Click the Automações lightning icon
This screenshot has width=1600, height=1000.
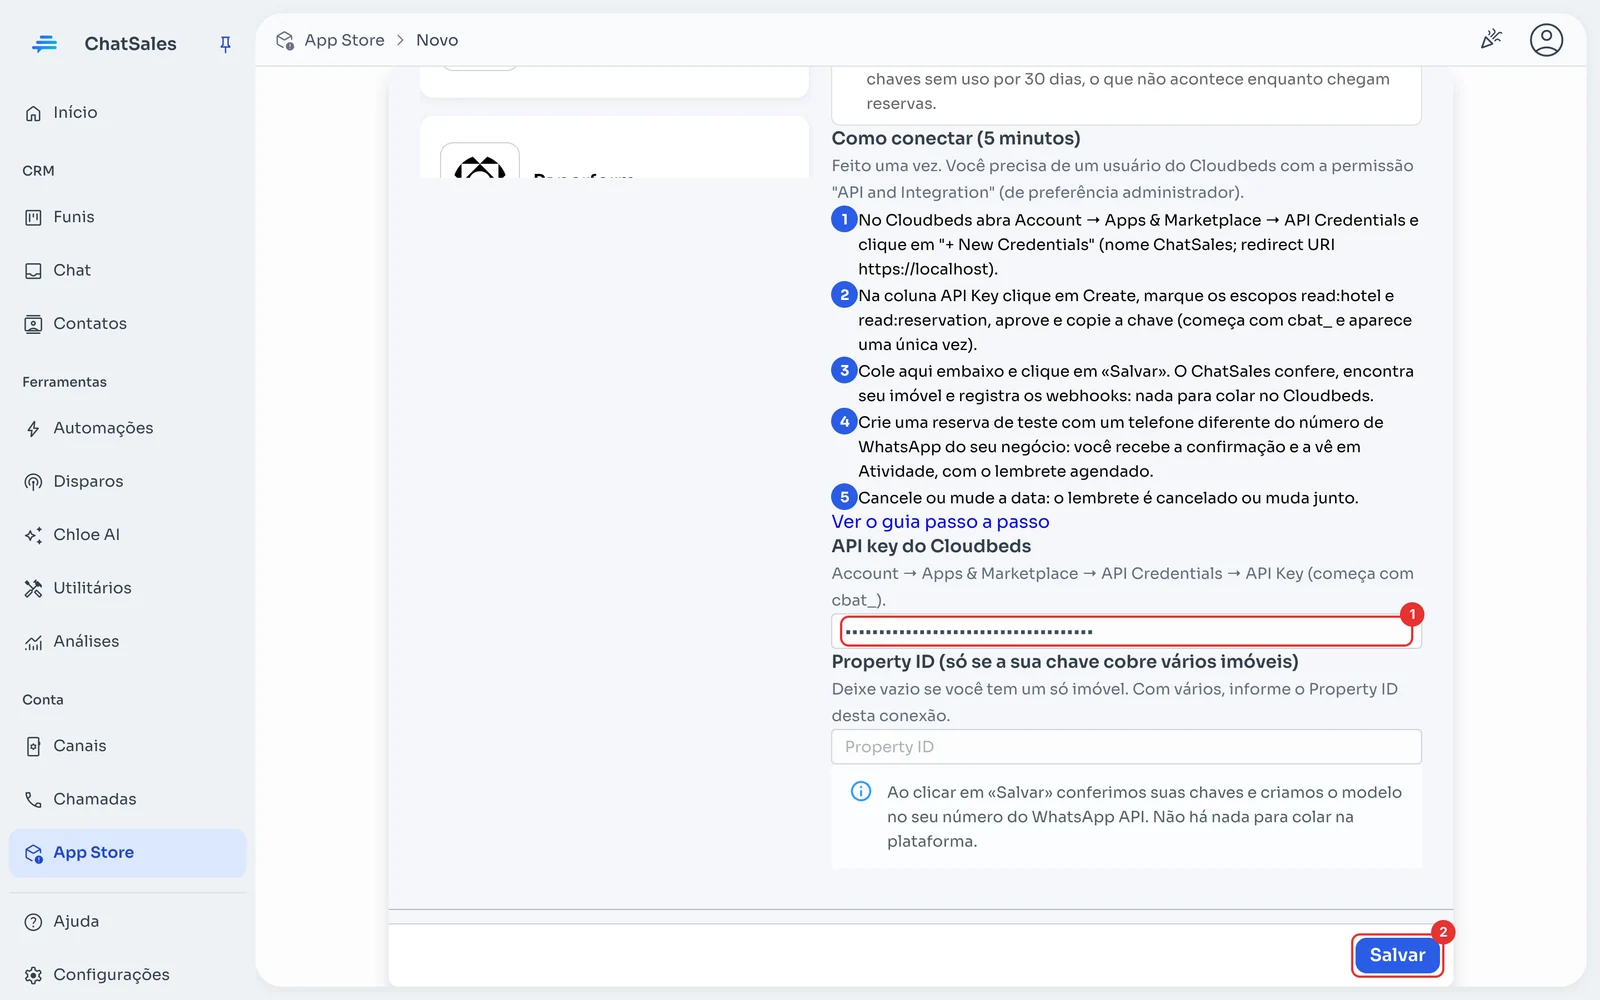pos(33,429)
